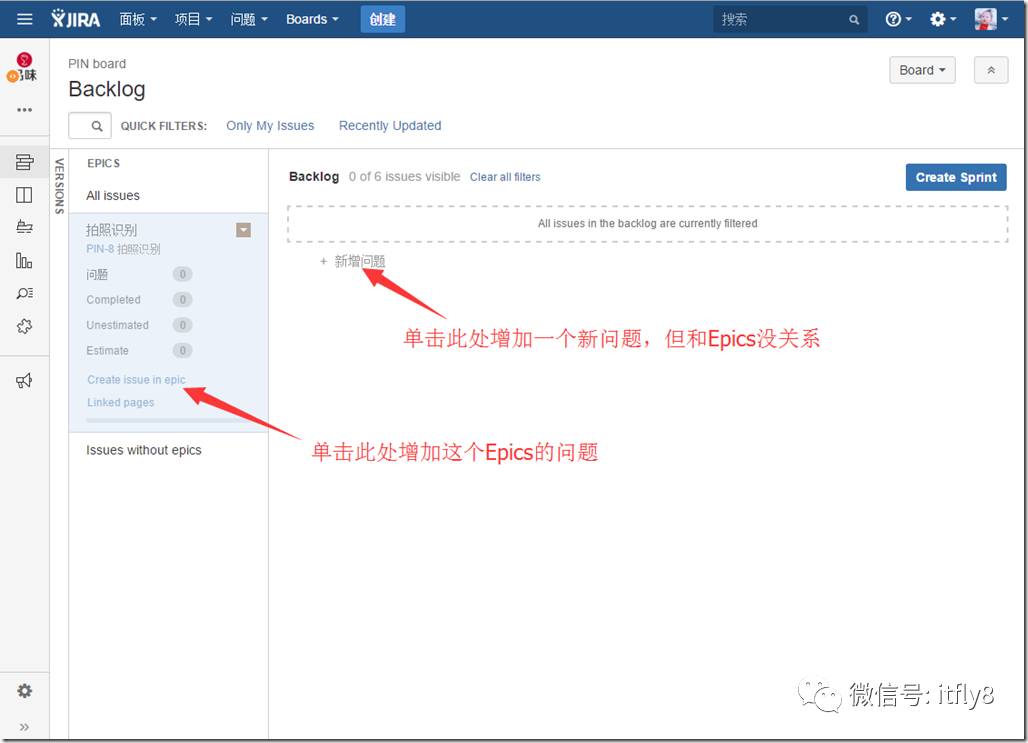Click the JIRA logo

tap(75, 19)
